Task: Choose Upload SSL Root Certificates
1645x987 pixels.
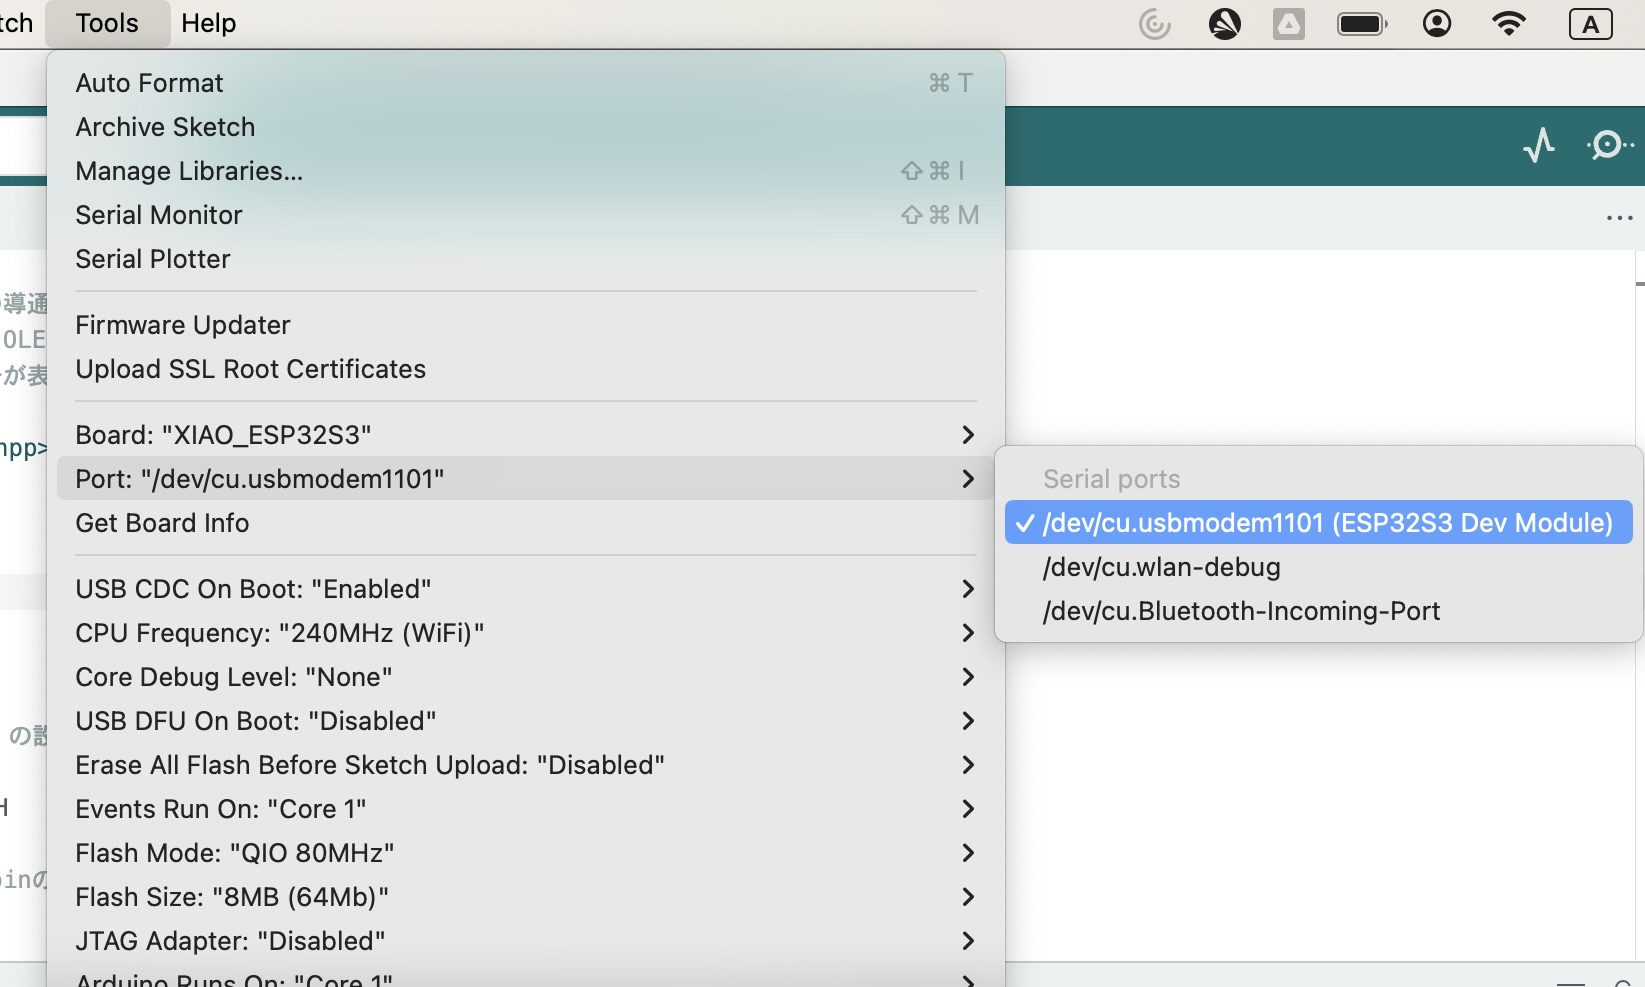Action: click(x=526, y=369)
